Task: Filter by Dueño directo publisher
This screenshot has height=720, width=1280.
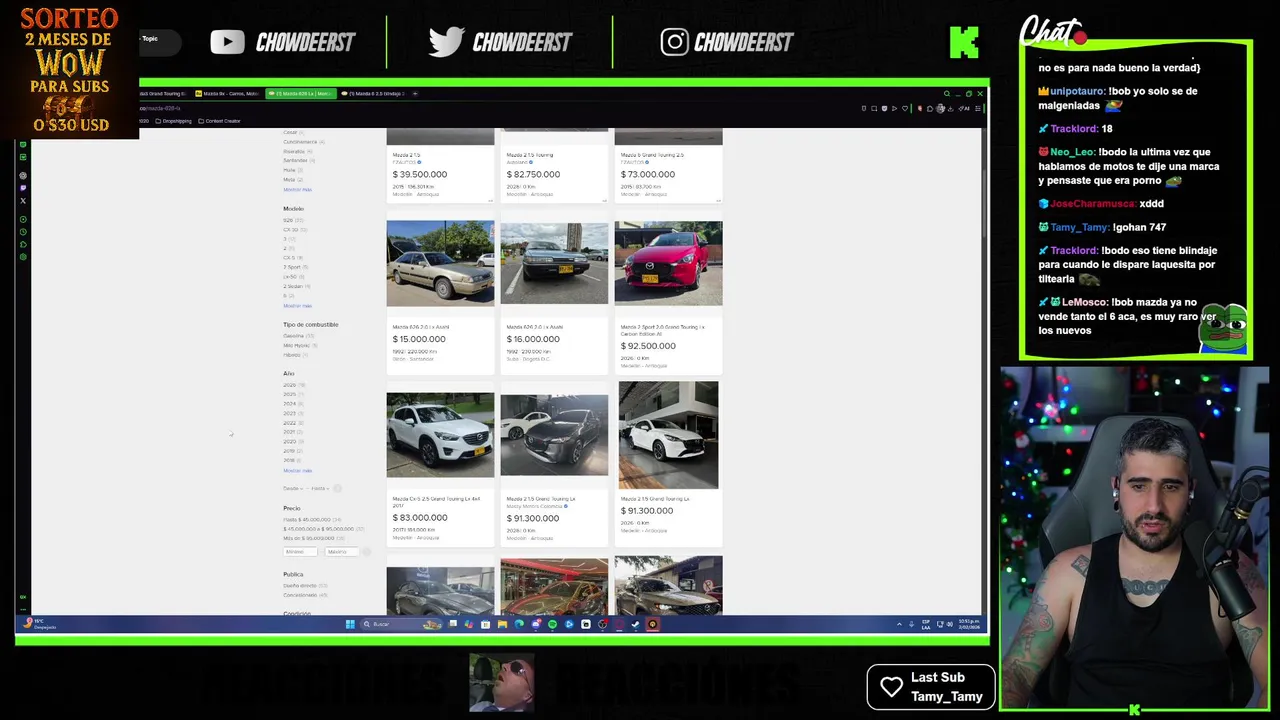Action: coord(304,586)
